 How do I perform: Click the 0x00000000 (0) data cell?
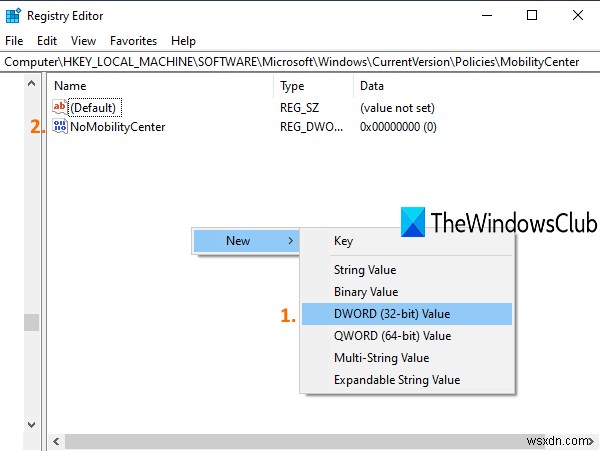(398, 127)
